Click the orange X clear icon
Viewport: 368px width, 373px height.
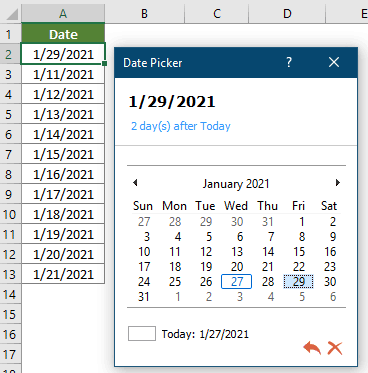(335, 348)
